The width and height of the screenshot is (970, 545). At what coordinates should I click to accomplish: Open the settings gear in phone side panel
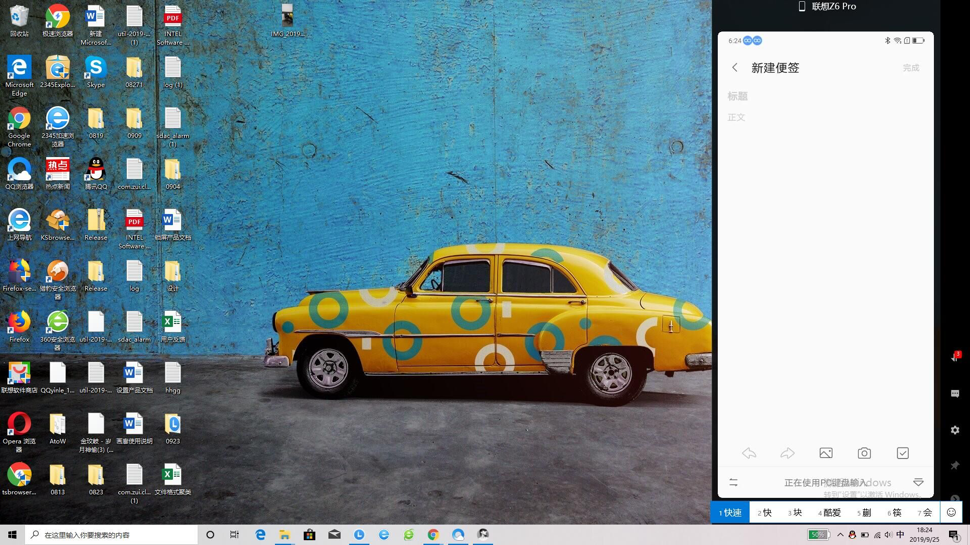[955, 430]
